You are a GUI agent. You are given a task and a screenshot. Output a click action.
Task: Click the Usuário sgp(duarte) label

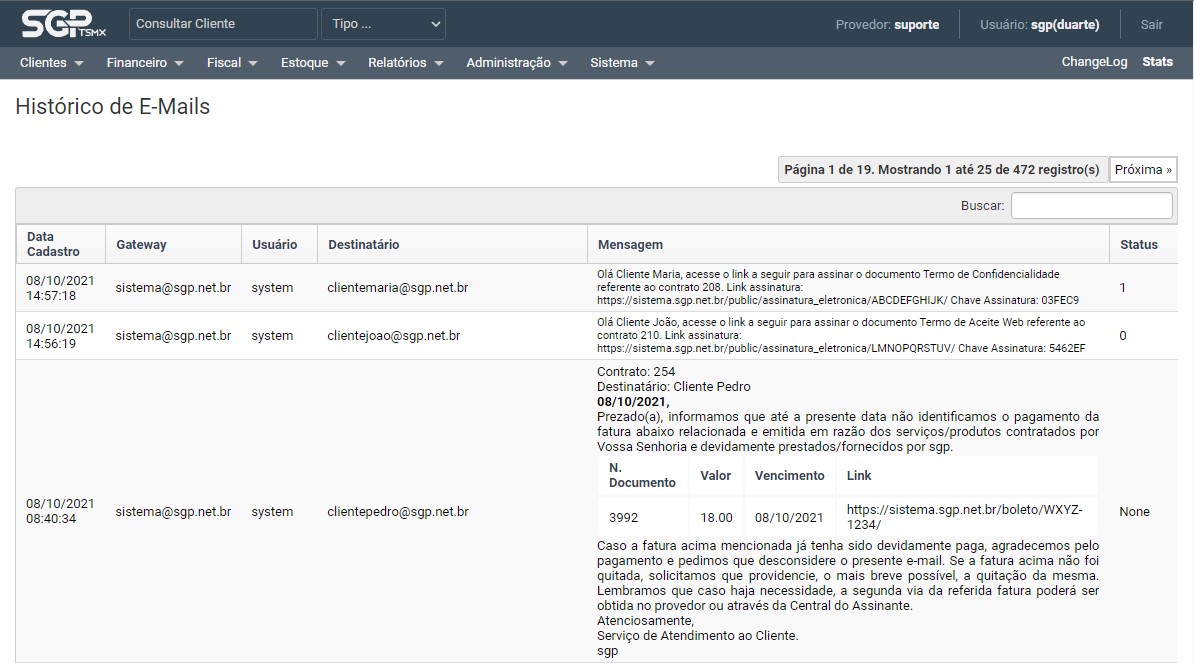[x=1040, y=25]
